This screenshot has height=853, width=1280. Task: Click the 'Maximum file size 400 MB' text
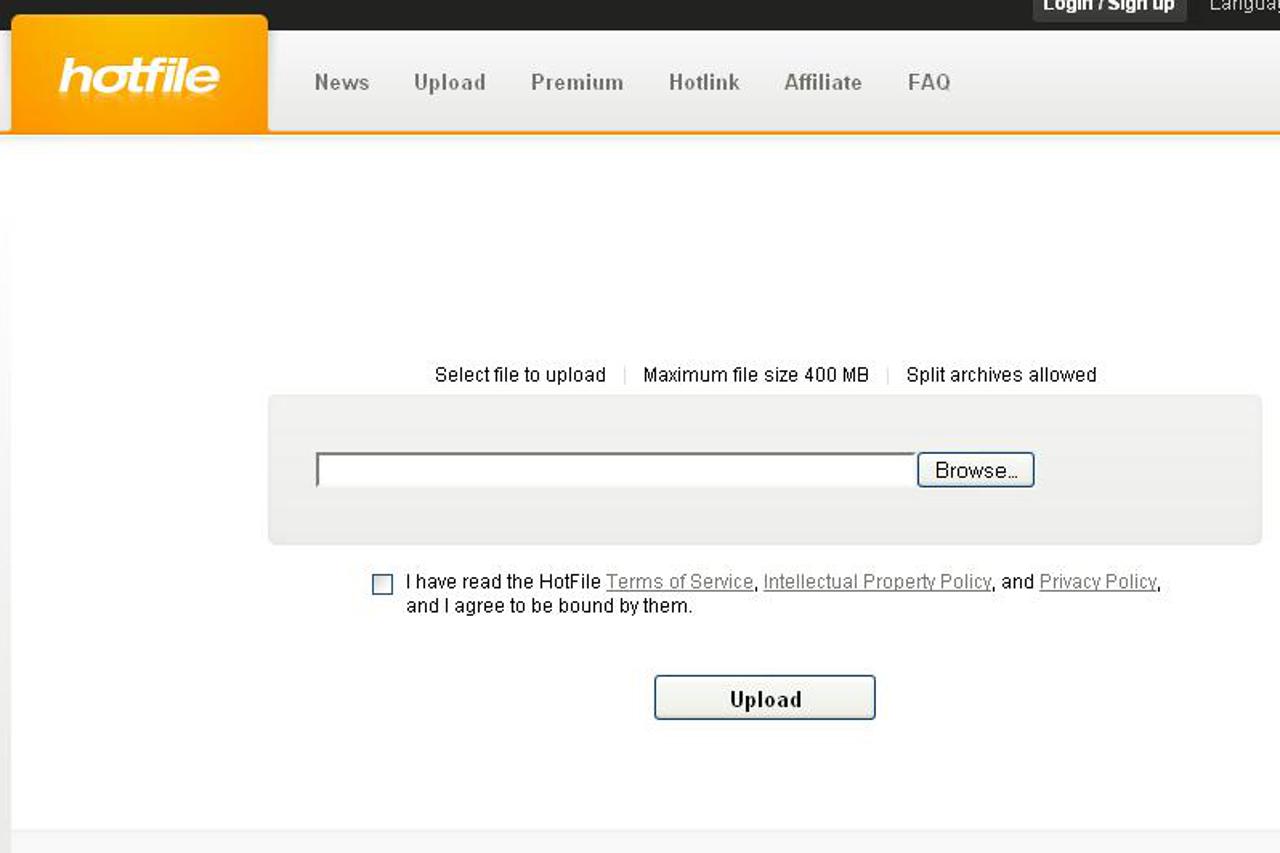pyautogui.click(x=755, y=375)
